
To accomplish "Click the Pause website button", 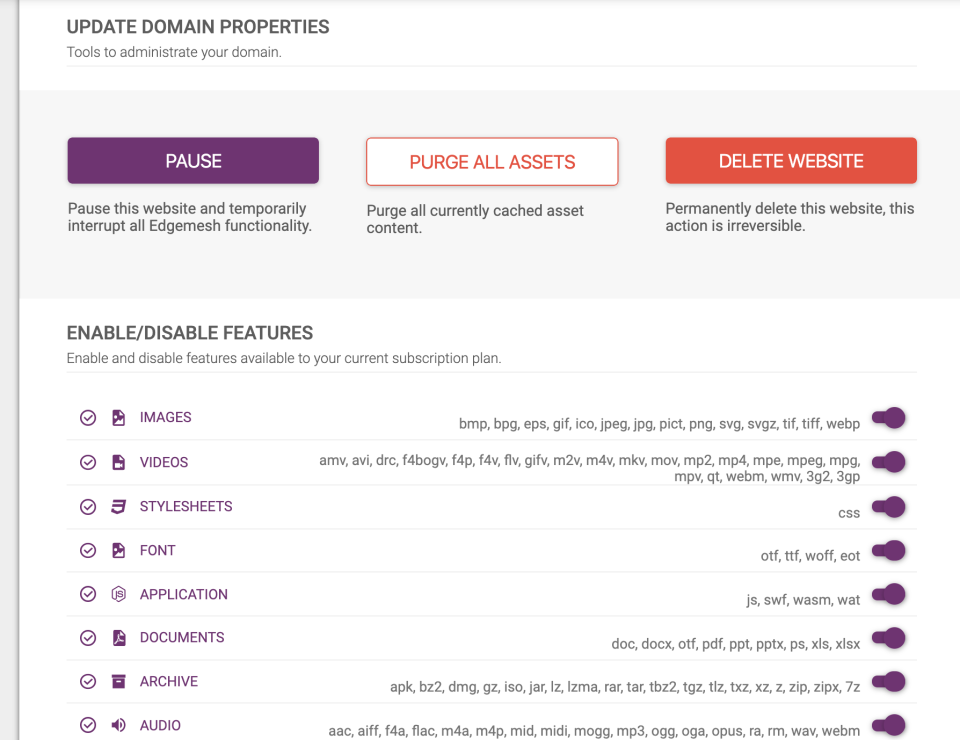I will (x=193, y=161).
